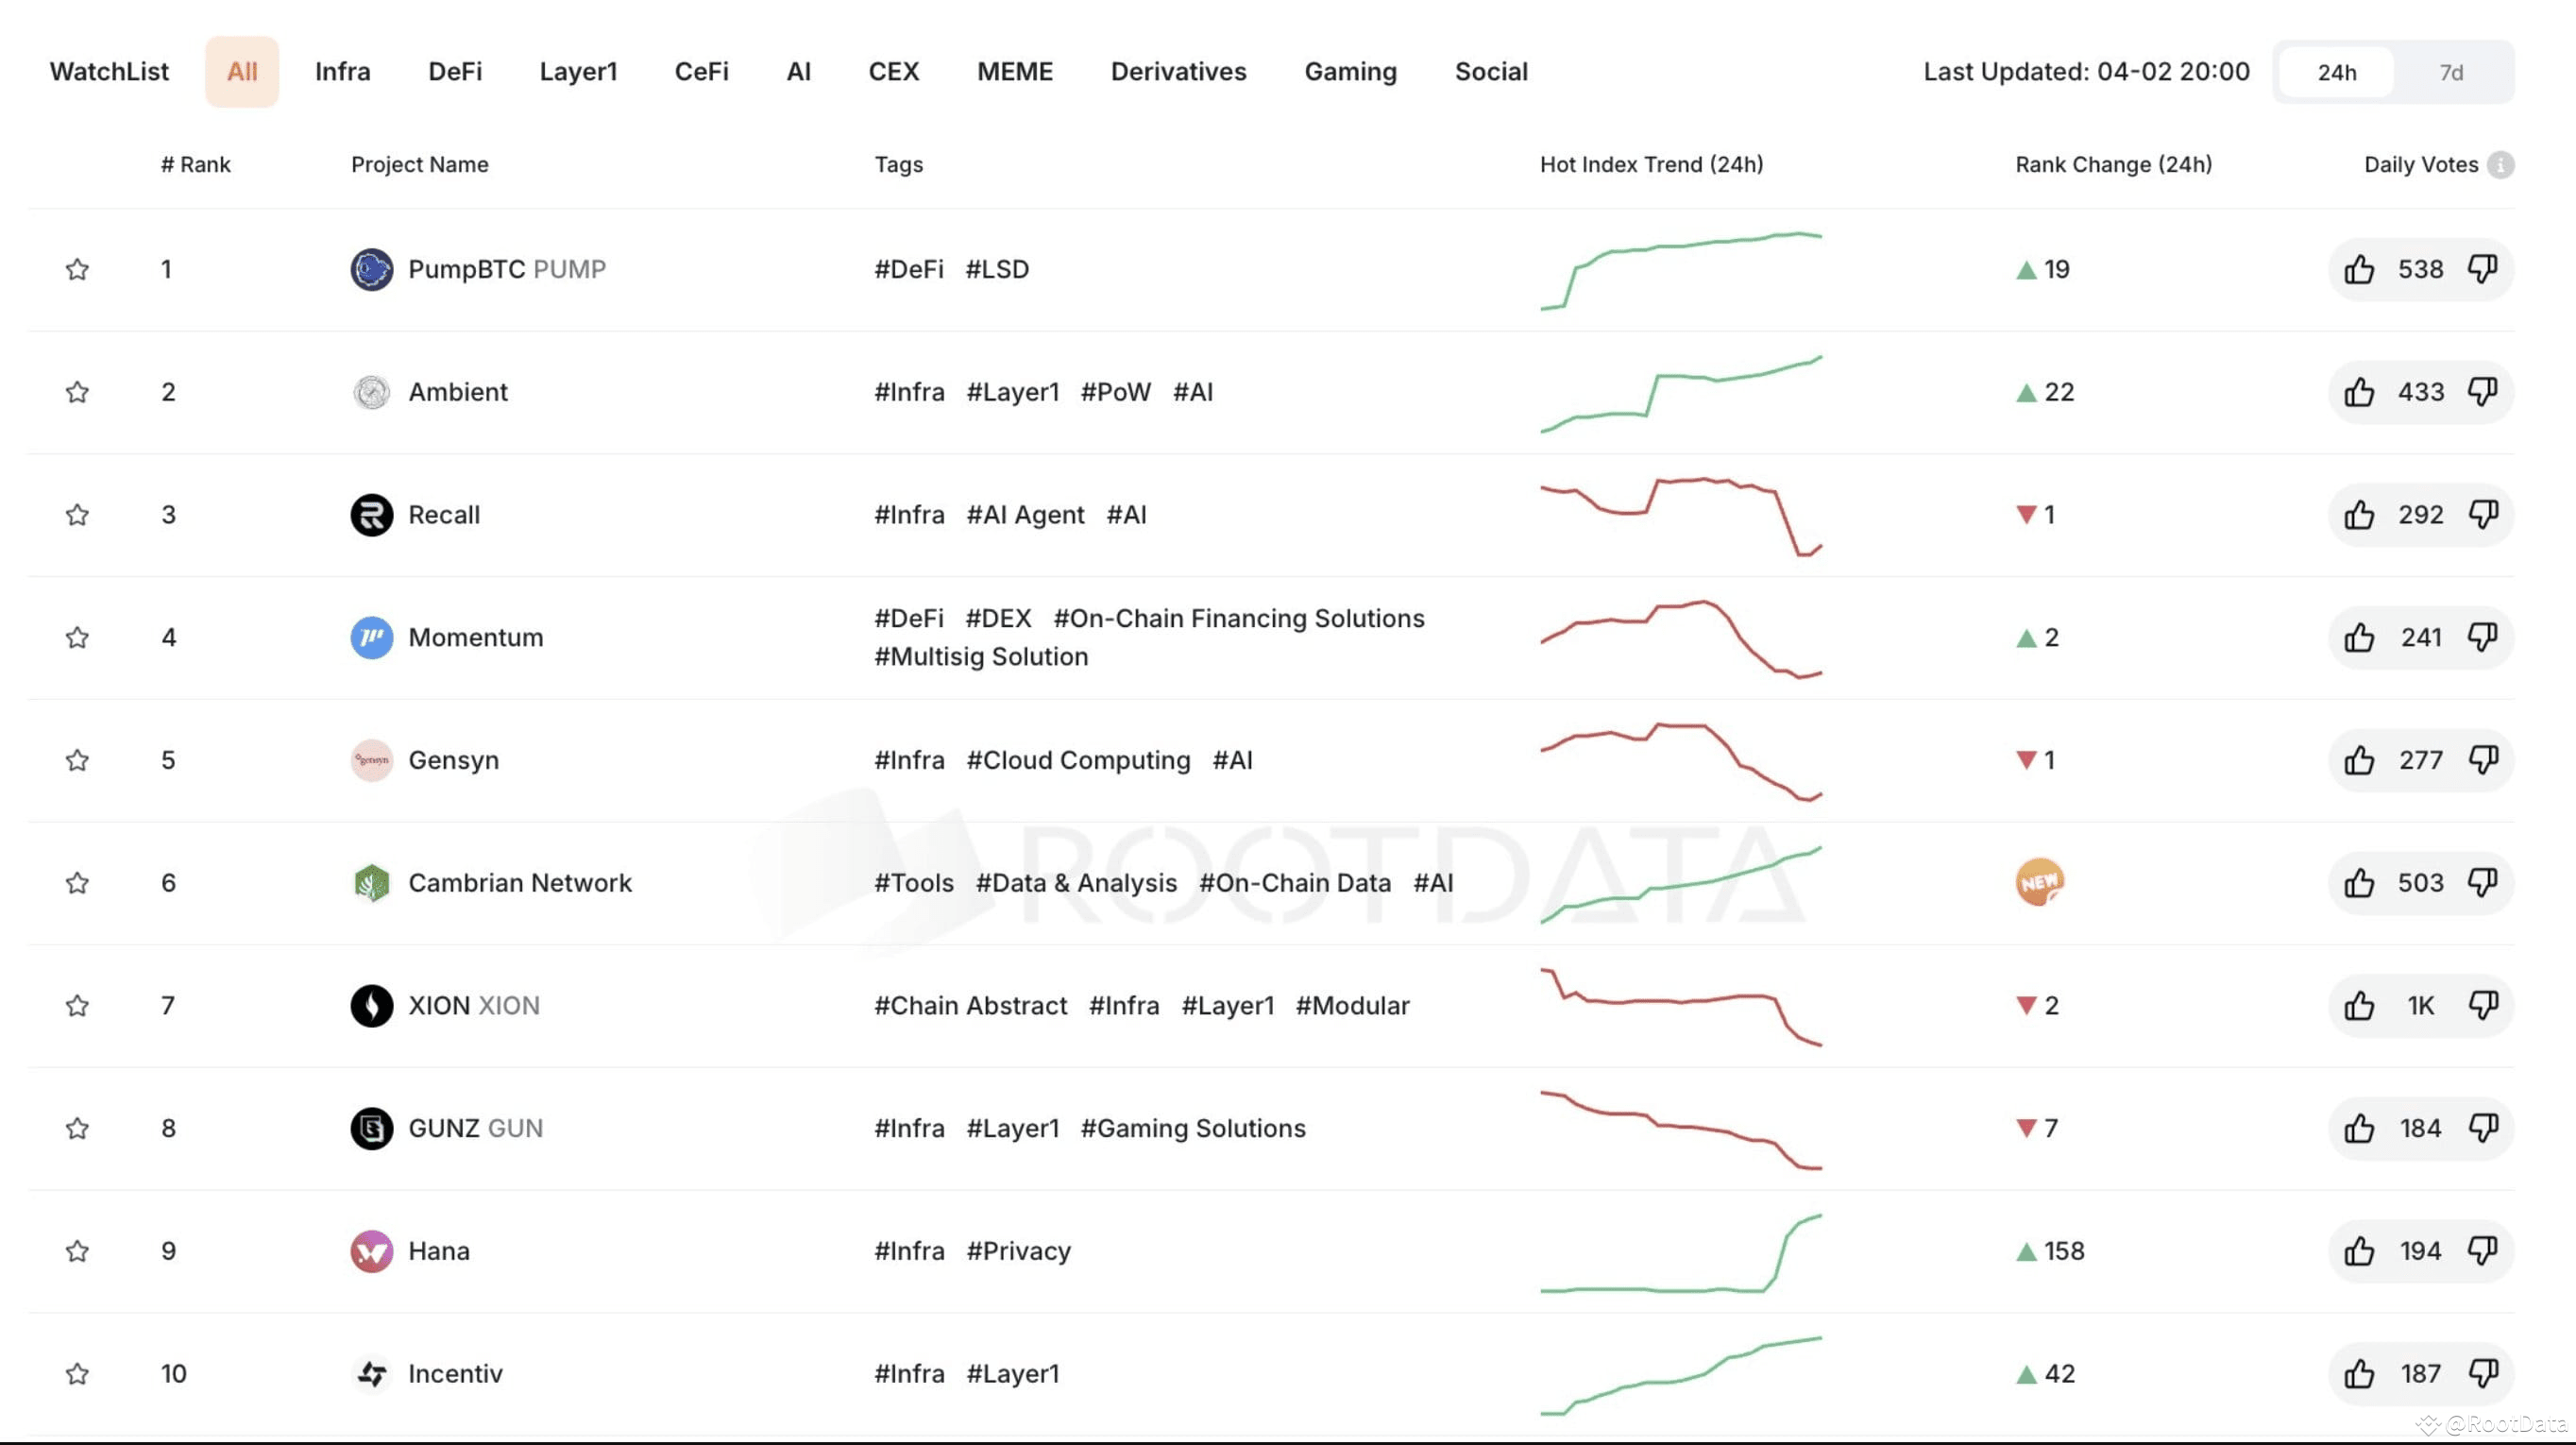2576x1445 pixels.
Task: Star the Hana row
Action: click(77, 1251)
